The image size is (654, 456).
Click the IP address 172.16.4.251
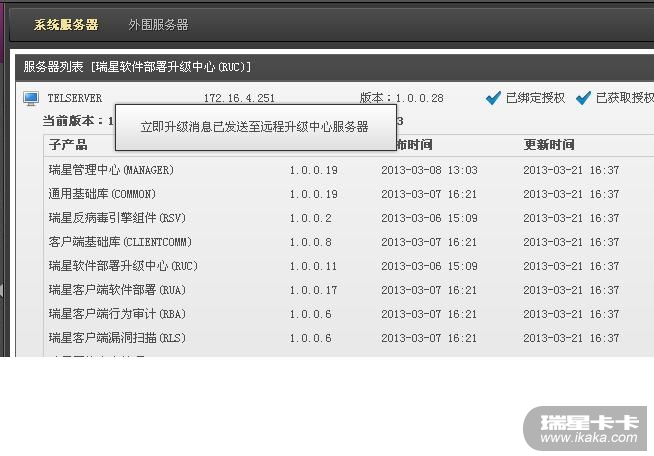pyautogui.click(x=239, y=98)
